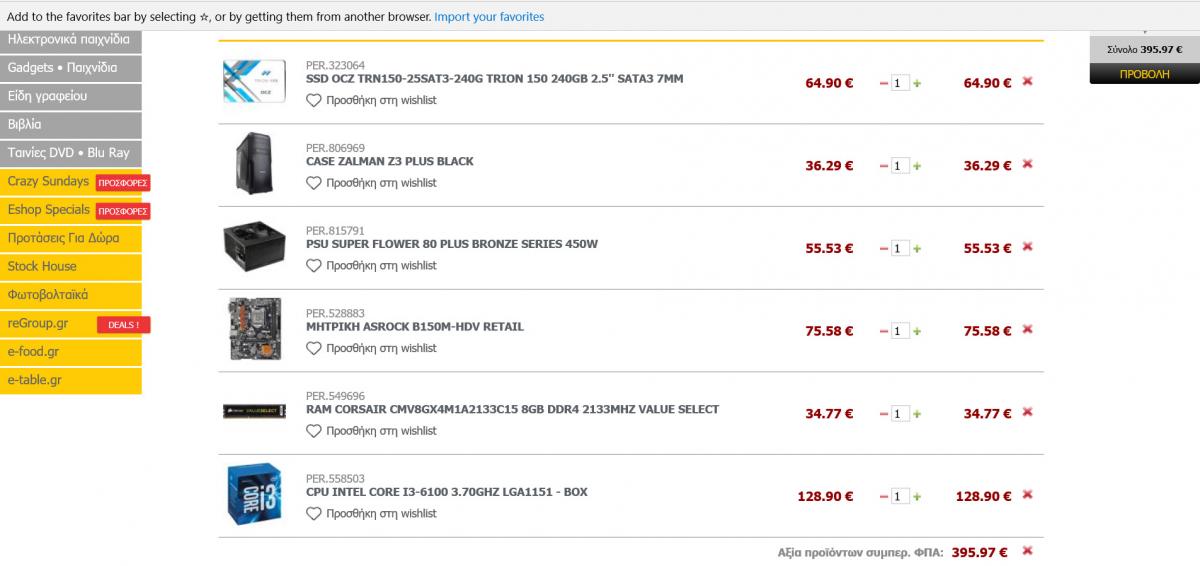Open ASRock B150M-HDV motherboard product title
Screen dimensions: 1200x566
tap(415, 327)
